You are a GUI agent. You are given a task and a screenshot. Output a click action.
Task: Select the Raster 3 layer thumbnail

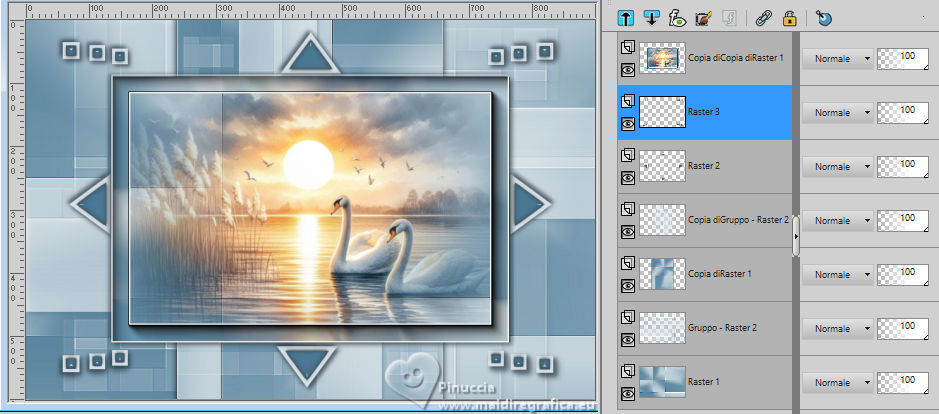[662, 112]
